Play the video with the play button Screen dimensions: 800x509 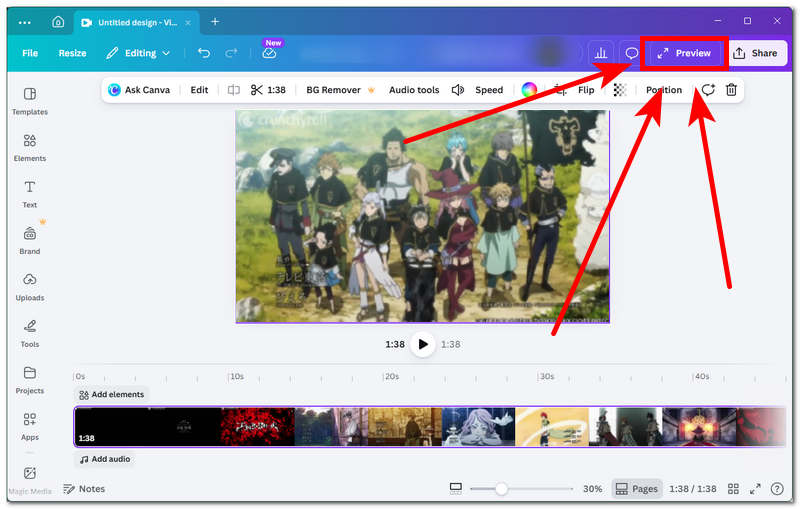click(x=423, y=344)
